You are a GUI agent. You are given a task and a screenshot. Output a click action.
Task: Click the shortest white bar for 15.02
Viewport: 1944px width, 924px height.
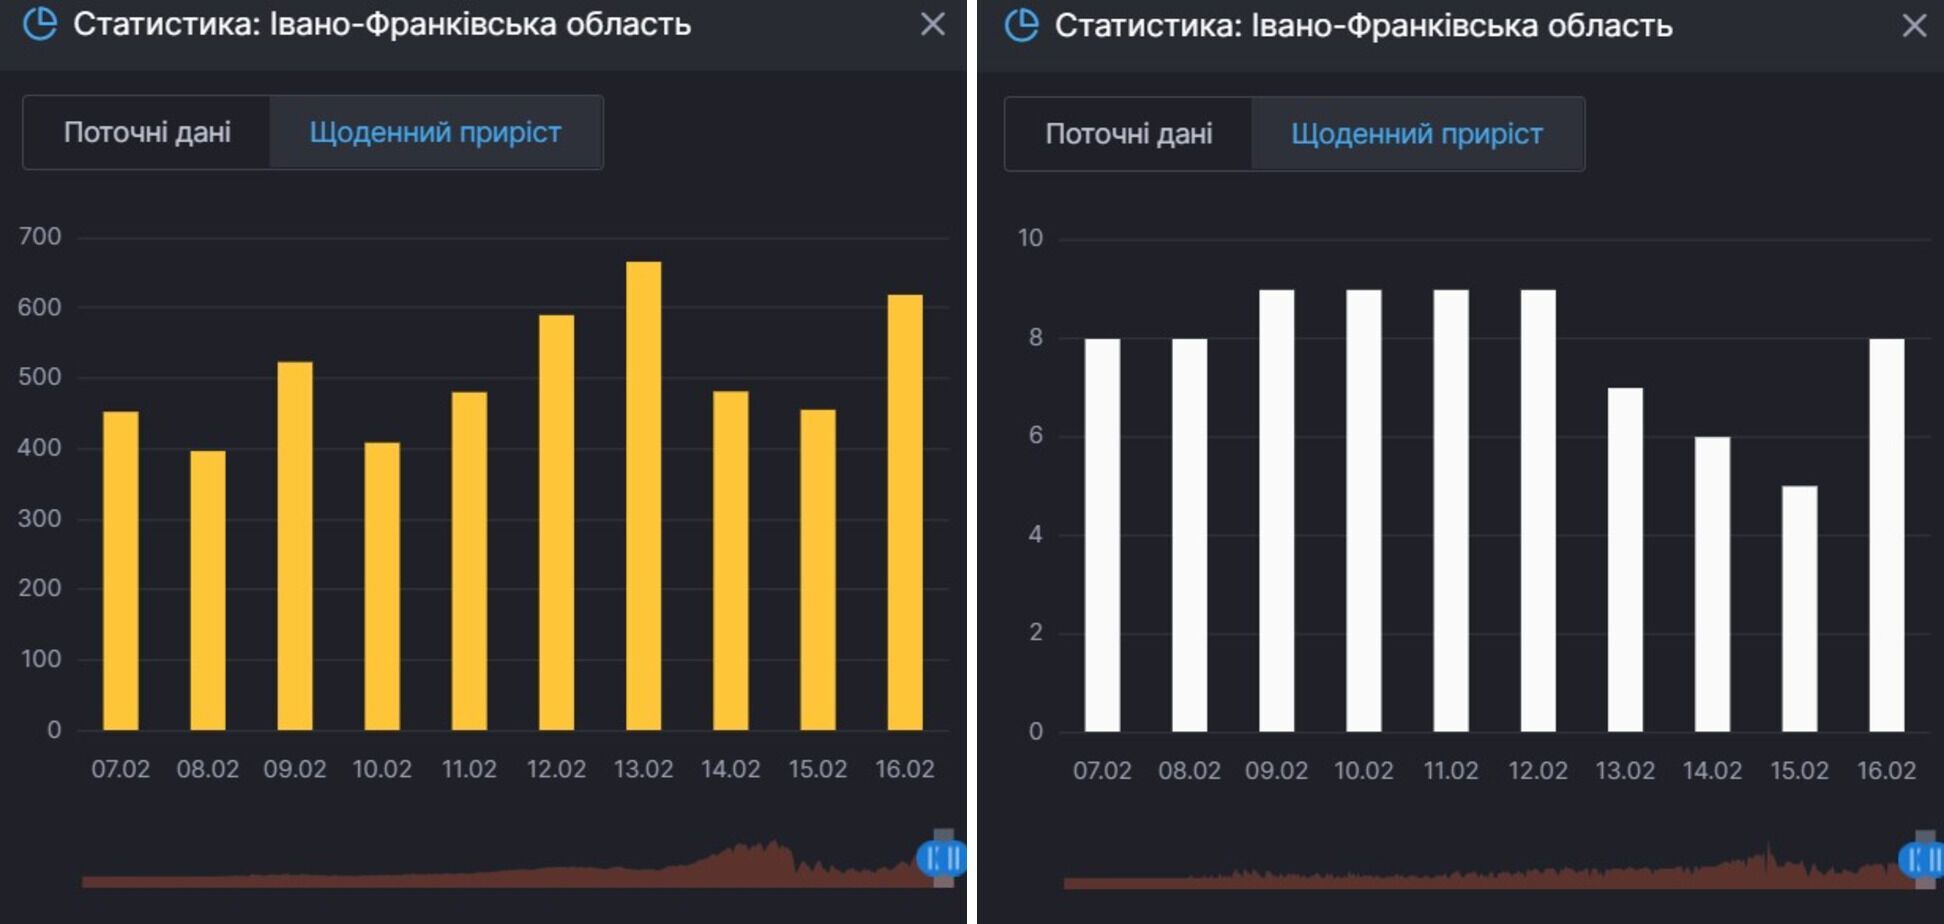tap(1799, 608)
